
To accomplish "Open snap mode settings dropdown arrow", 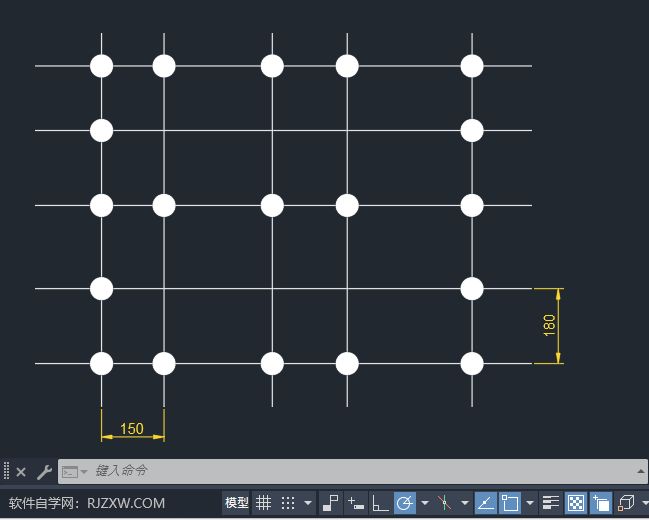I will pyautogui.click(x=308, y=502).
